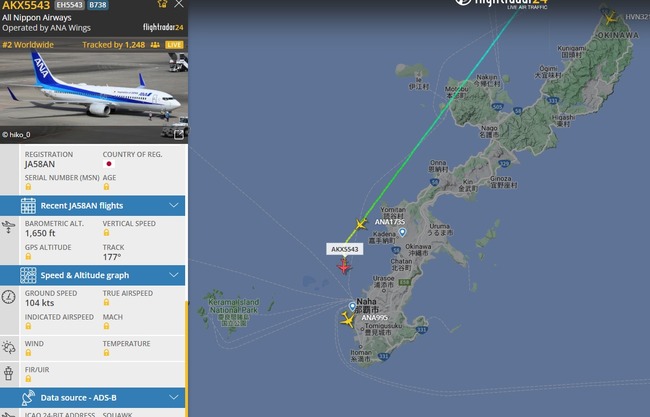Image resolution: width=650 pixels, height=417 pixels.
Task: Click the red AKX5543 aircraft icon on map
Action: coord(344,267)
